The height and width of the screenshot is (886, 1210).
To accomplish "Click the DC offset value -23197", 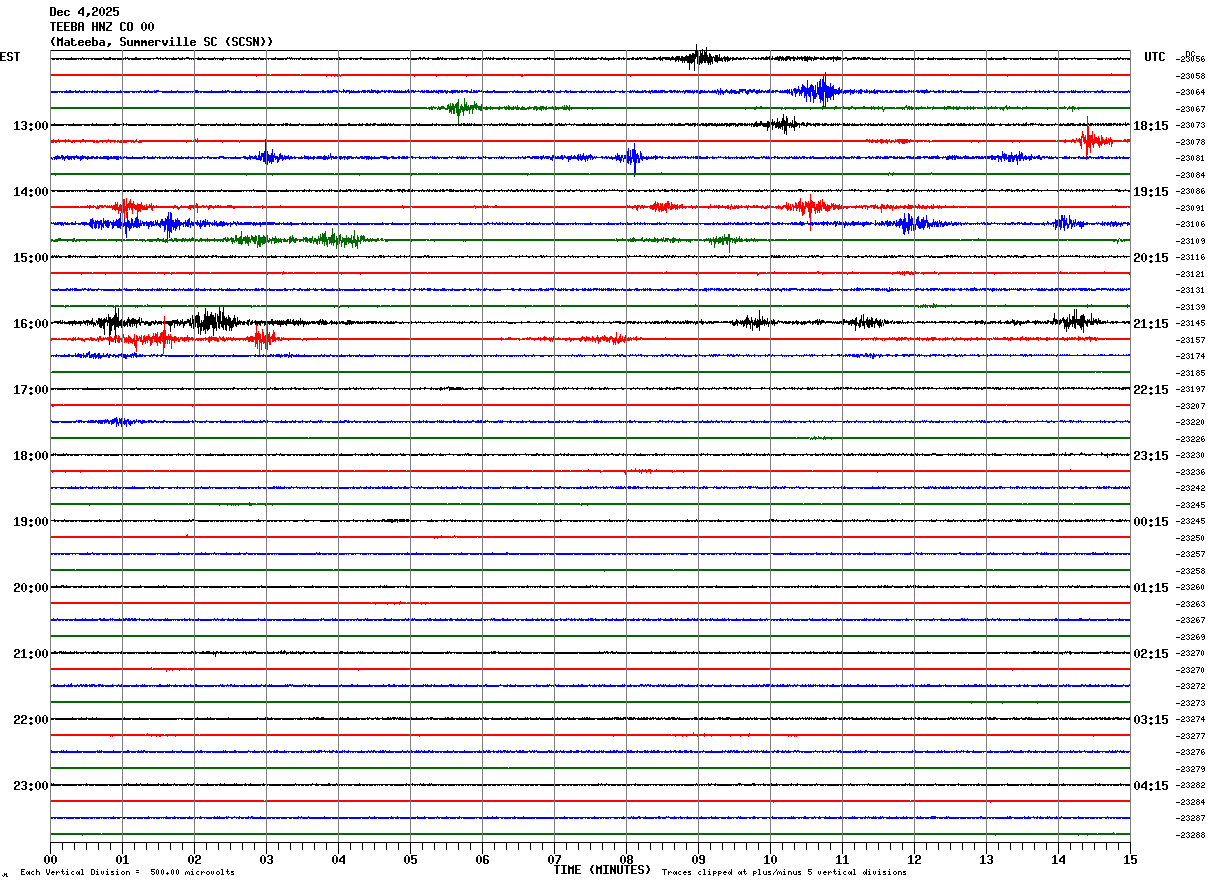I will 1191,389.
